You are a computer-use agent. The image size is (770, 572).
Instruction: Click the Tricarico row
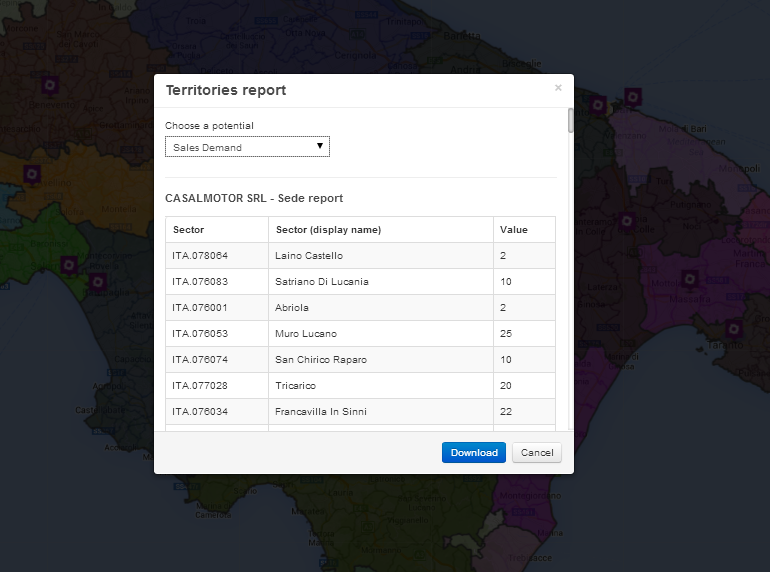[296, 386]
